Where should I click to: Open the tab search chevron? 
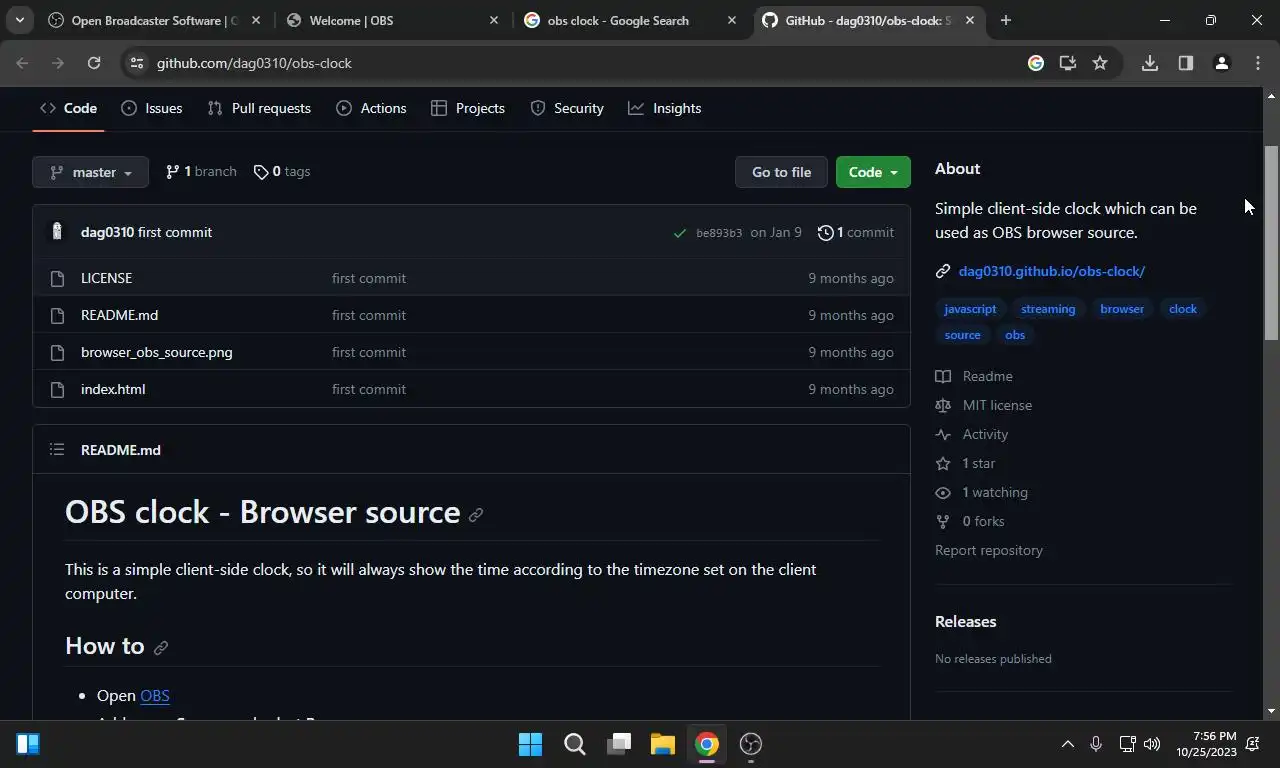(x=19, y=20)
